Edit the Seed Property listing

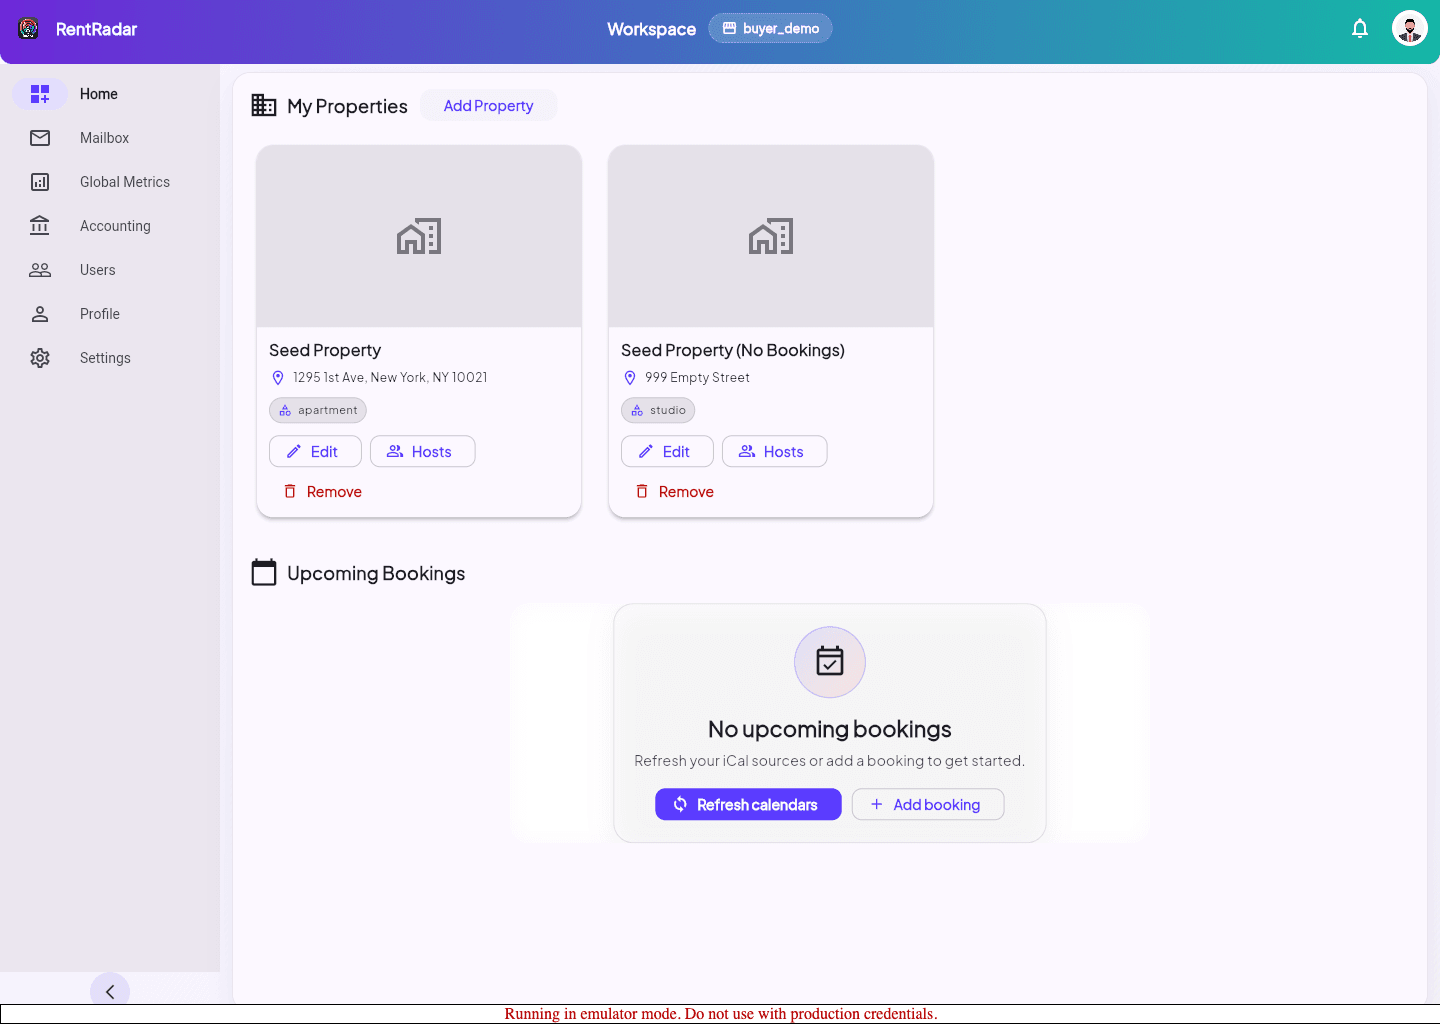(x=315, y=451)
